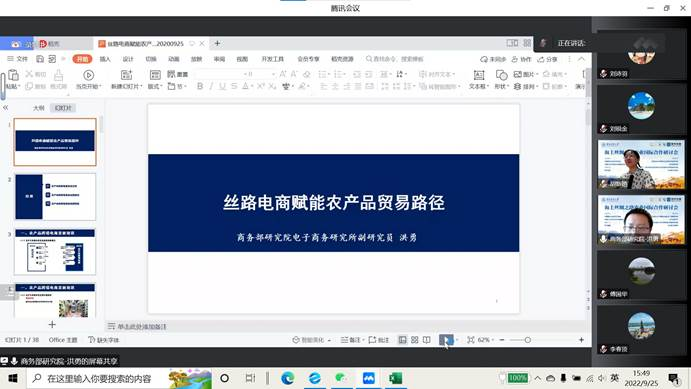Toggle the notes pane button in status bar
This screenshot has height=389, width=691.
point(351,340)
